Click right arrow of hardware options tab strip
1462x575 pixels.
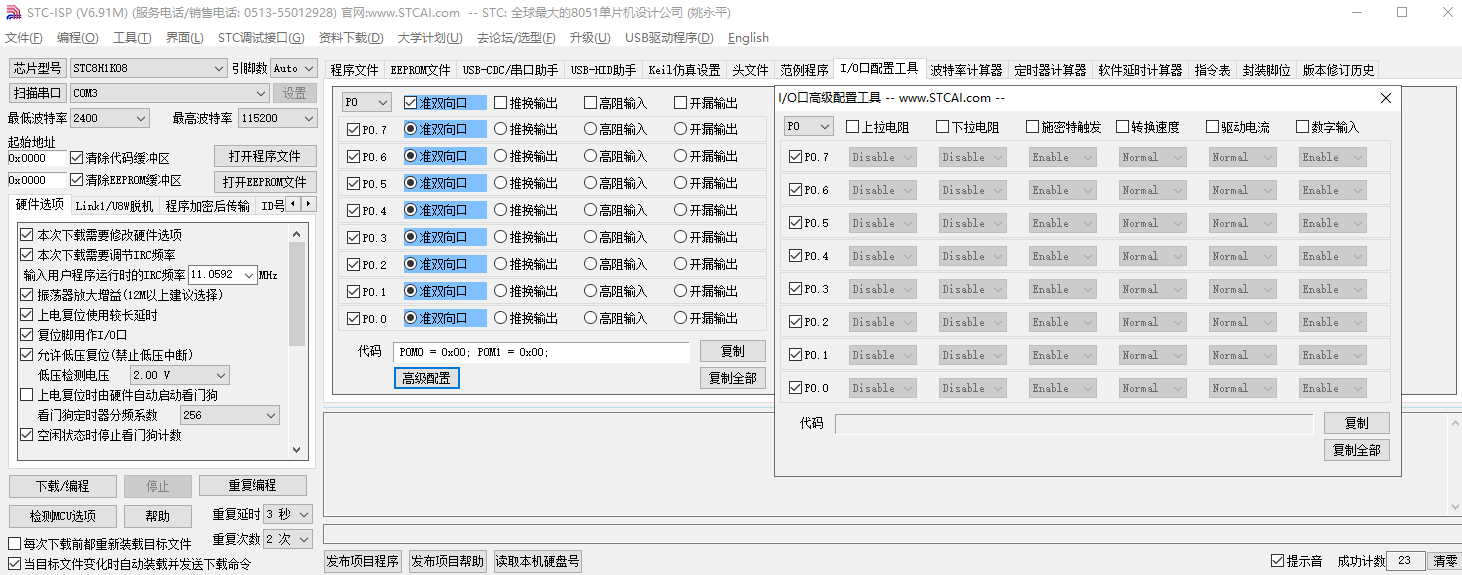point(308,204)
